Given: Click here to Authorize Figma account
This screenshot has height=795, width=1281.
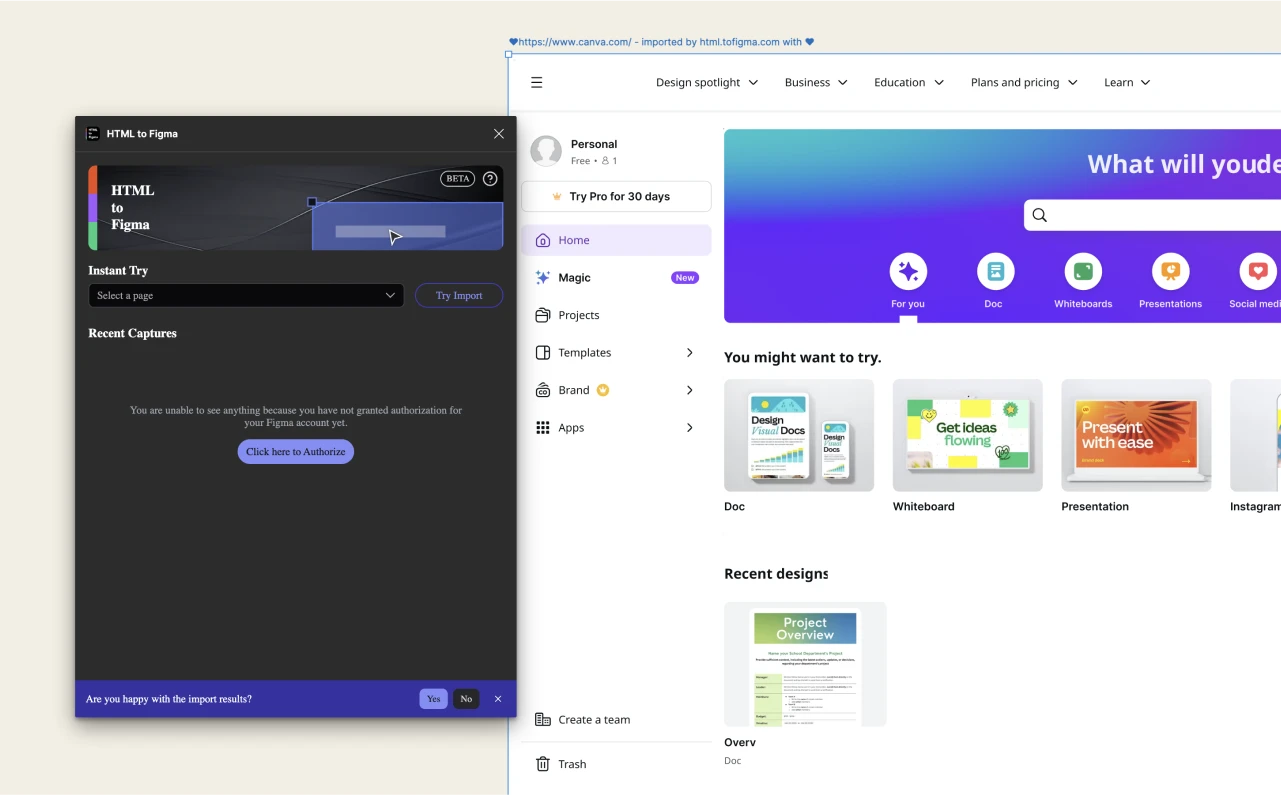Looking at the screenshot, I should pos(296,452).
